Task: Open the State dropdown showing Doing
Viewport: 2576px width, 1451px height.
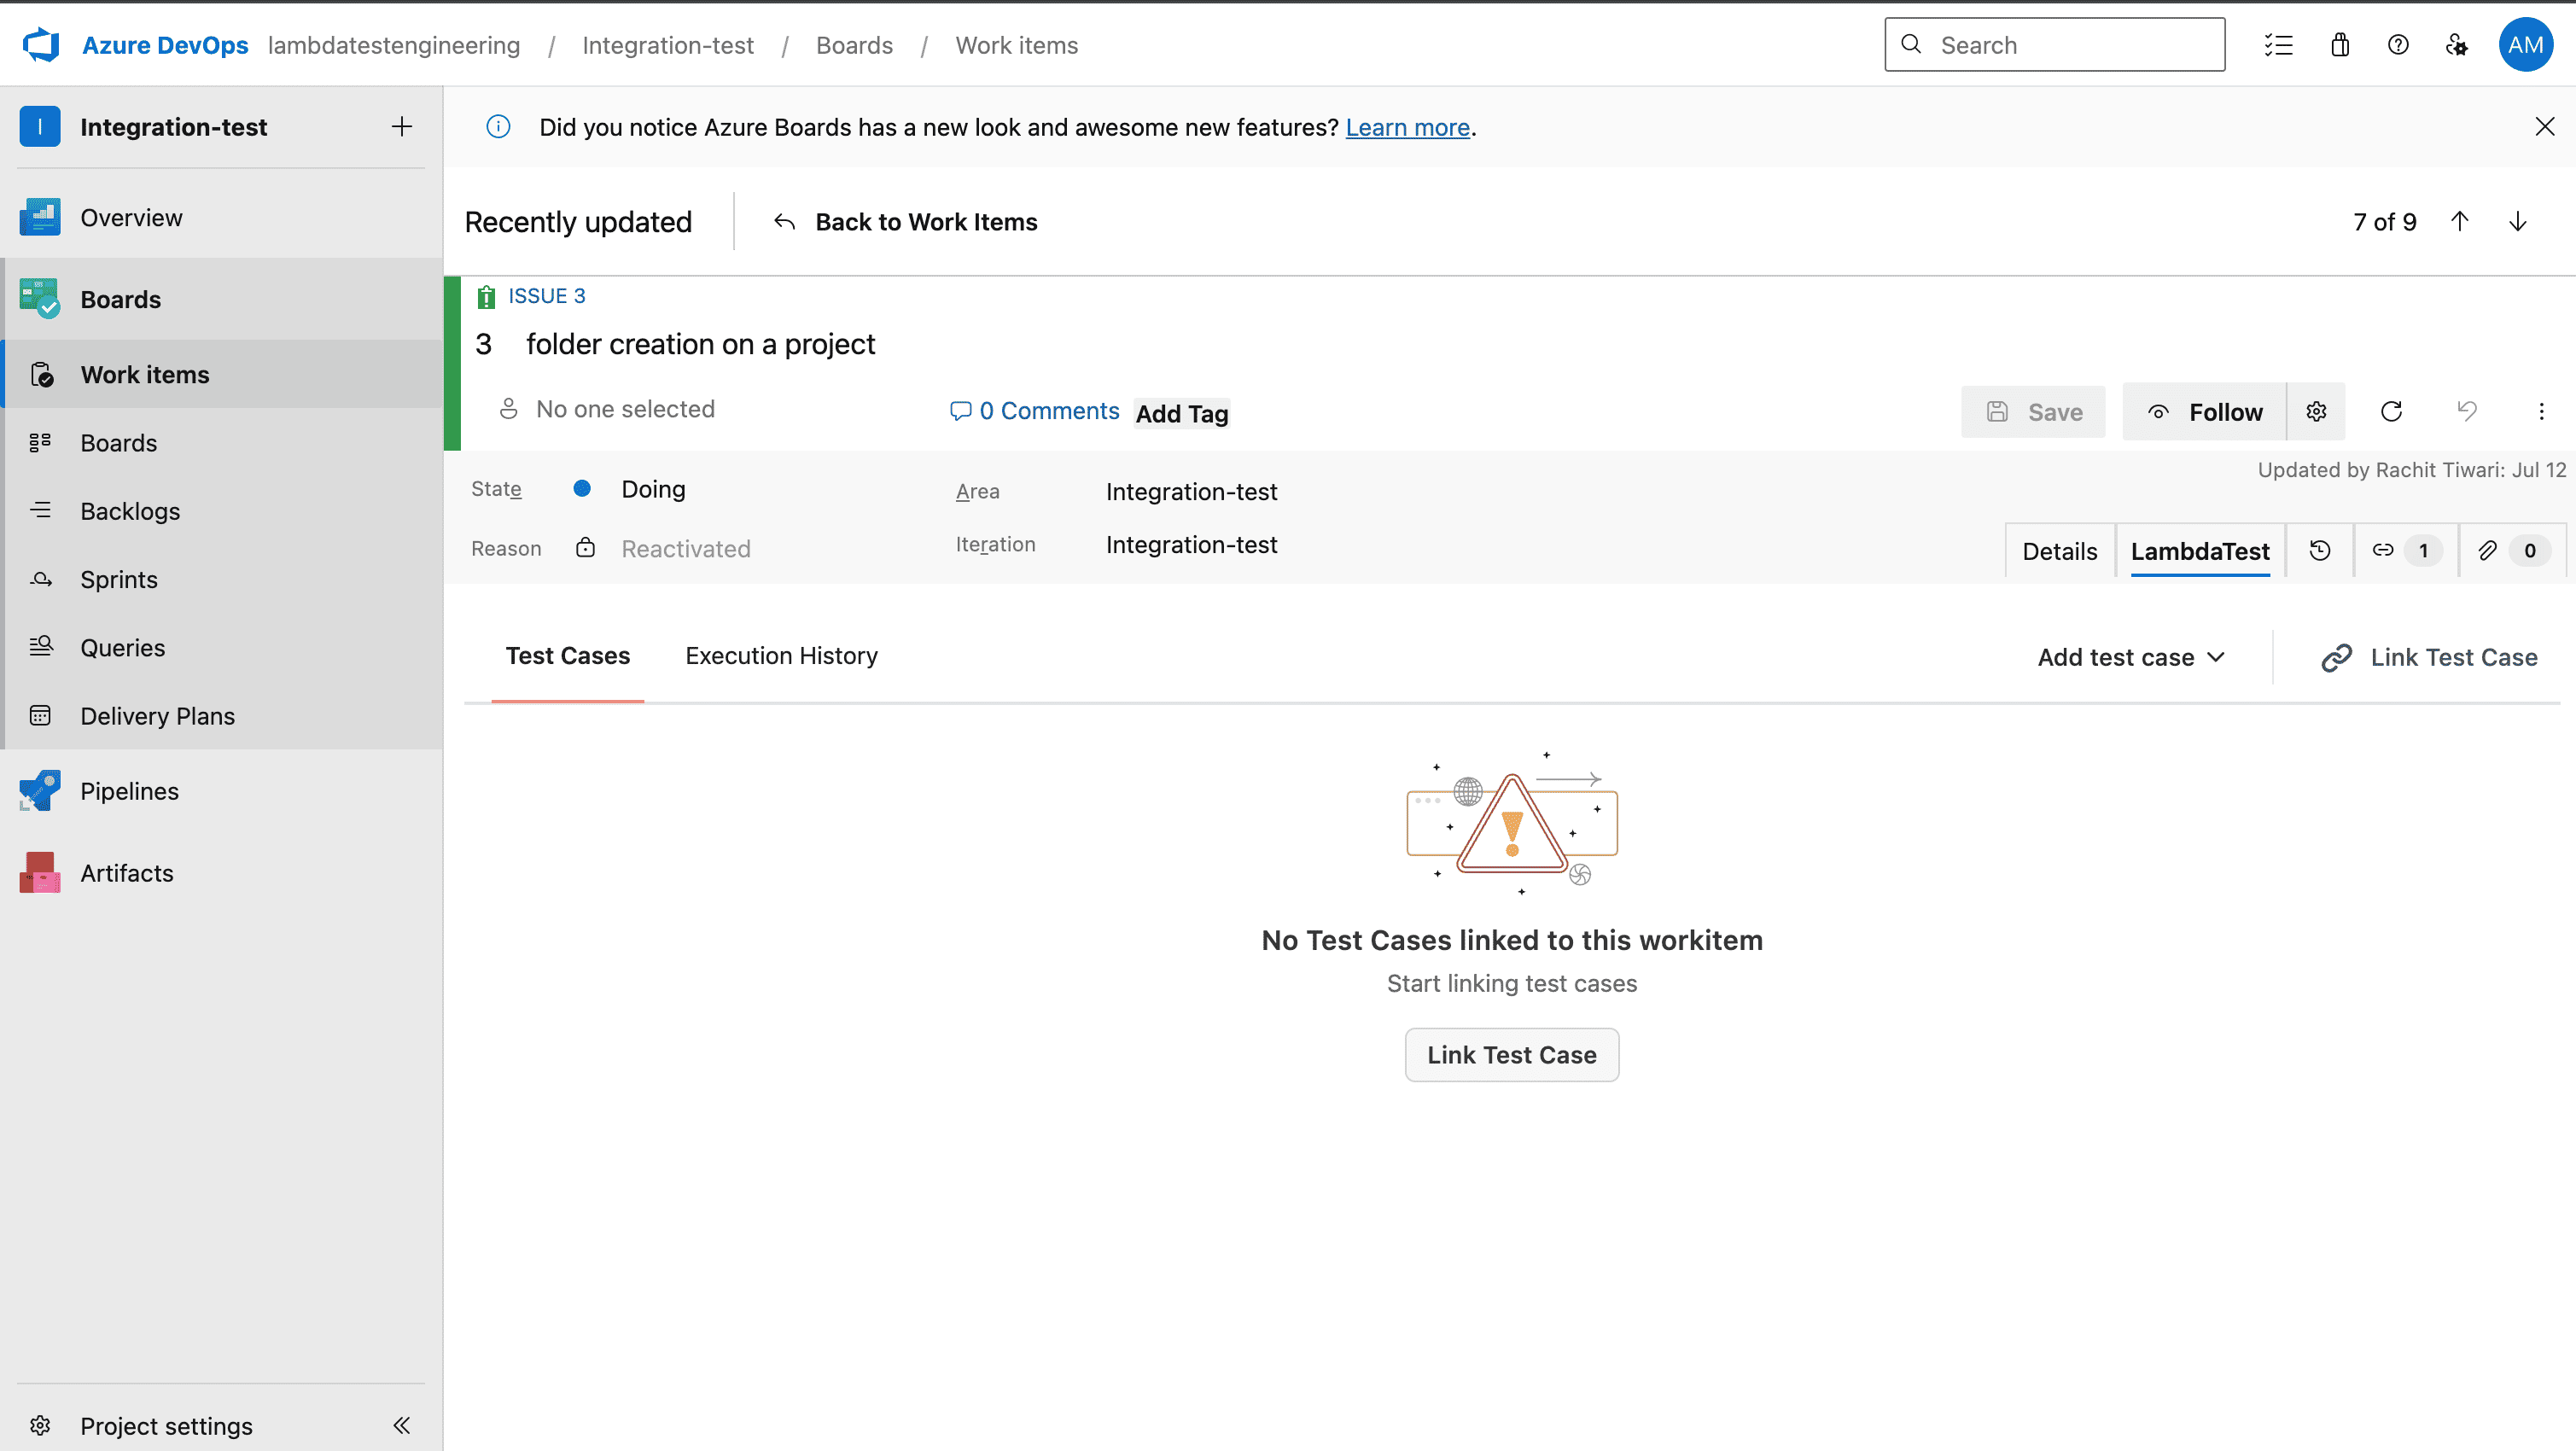Action: 653,488
